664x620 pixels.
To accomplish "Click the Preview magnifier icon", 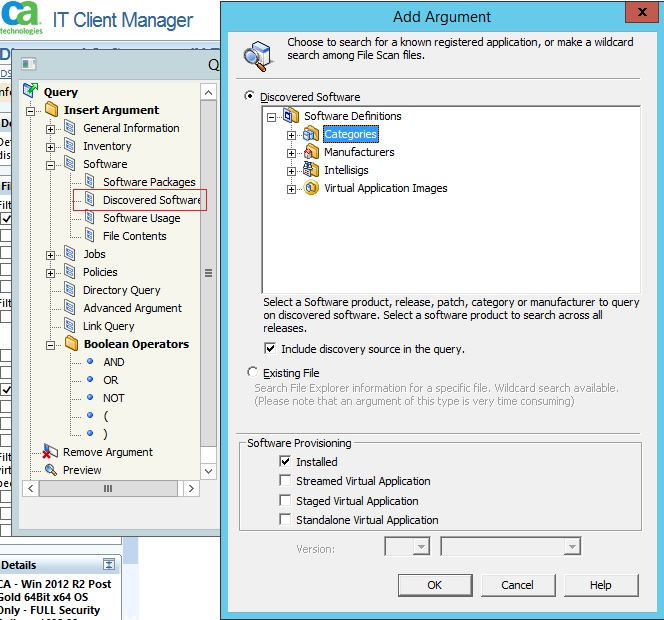I will pos(51,470).
